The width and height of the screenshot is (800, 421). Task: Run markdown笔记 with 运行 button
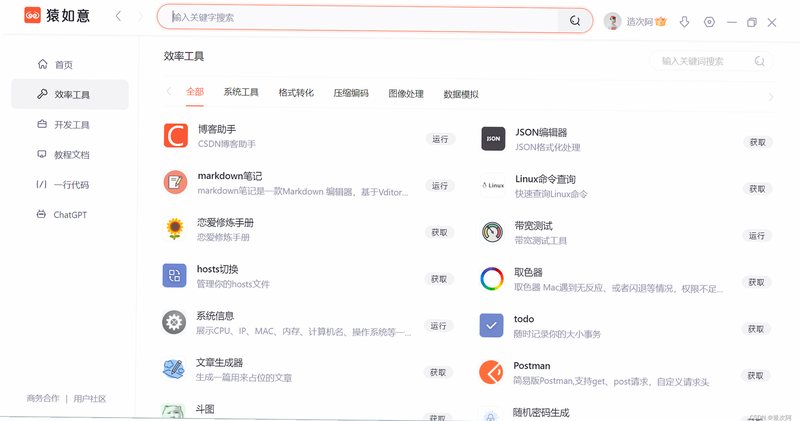440,186
